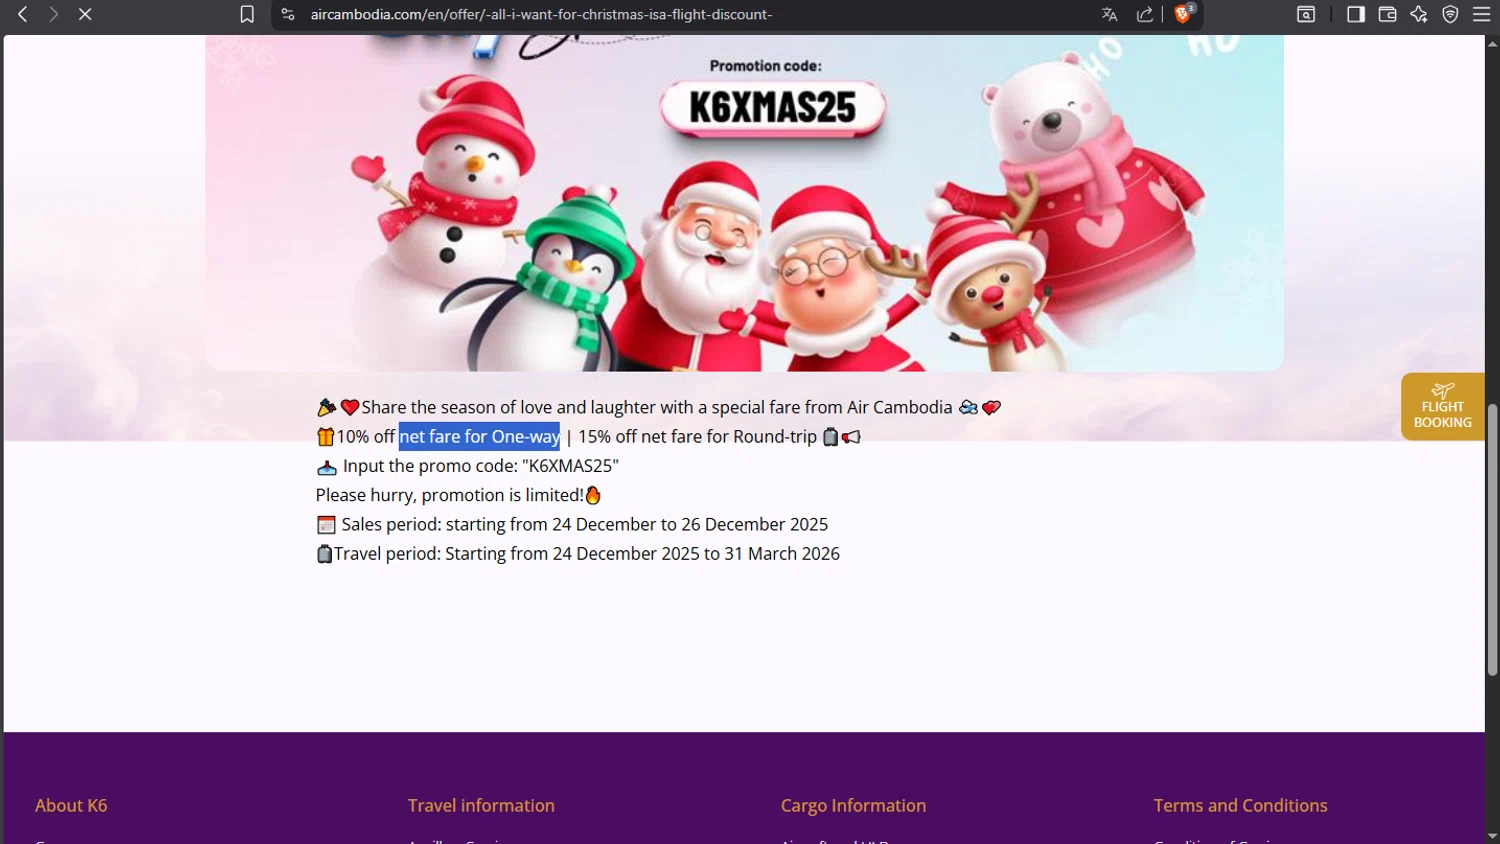Open the Travel information footer heading
The width and height of the screenshot is (1500, 844).
click(481, 805)
